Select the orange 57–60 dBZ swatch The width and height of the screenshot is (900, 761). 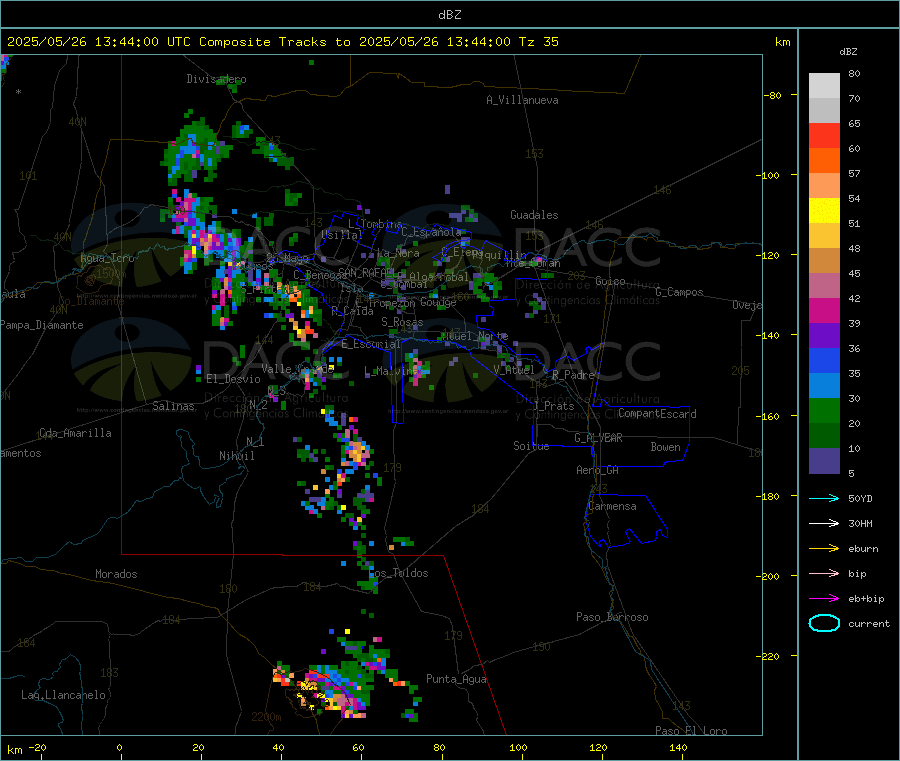pyautogui.click(x=824, y=161)
